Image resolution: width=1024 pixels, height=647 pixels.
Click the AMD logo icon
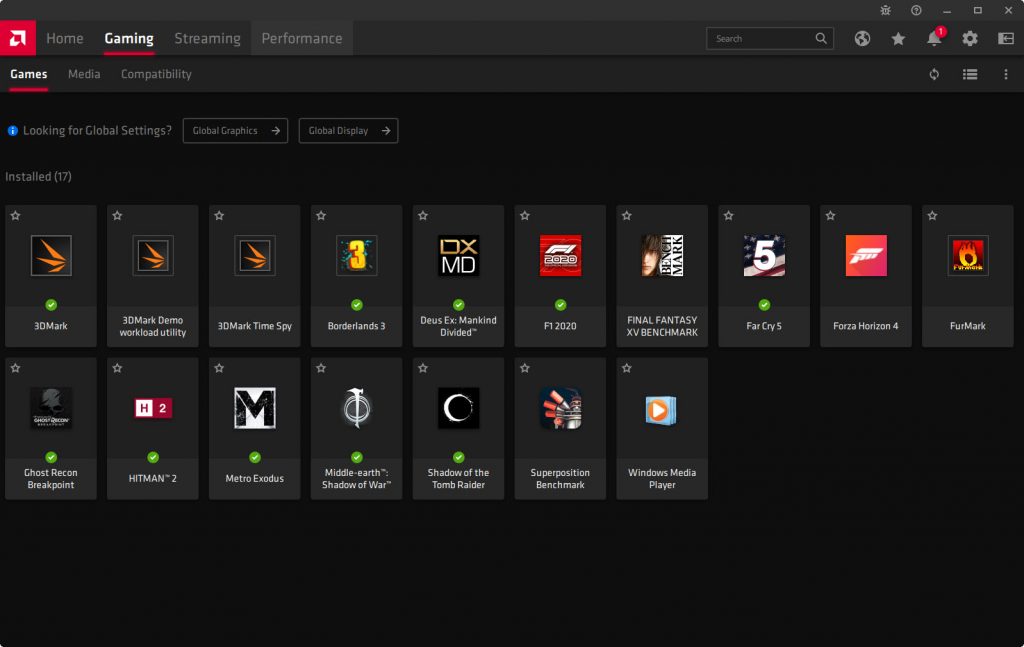pos(17,38)
